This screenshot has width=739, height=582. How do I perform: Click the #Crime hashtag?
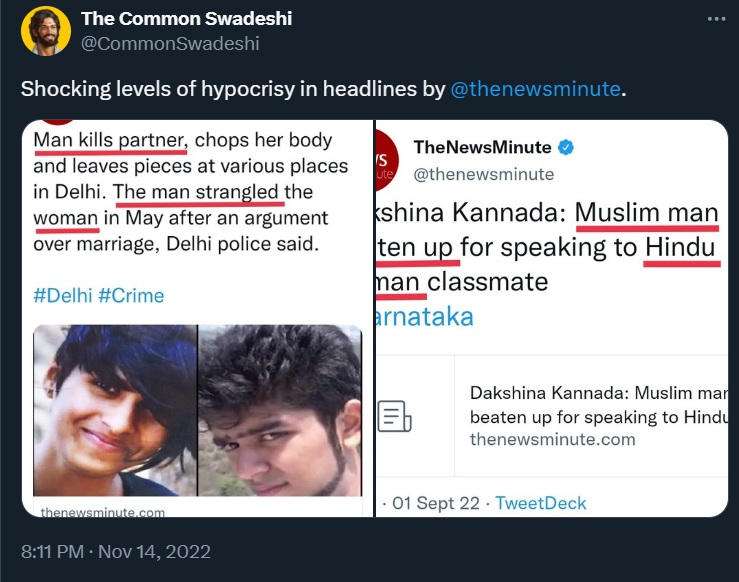(131, 296)
